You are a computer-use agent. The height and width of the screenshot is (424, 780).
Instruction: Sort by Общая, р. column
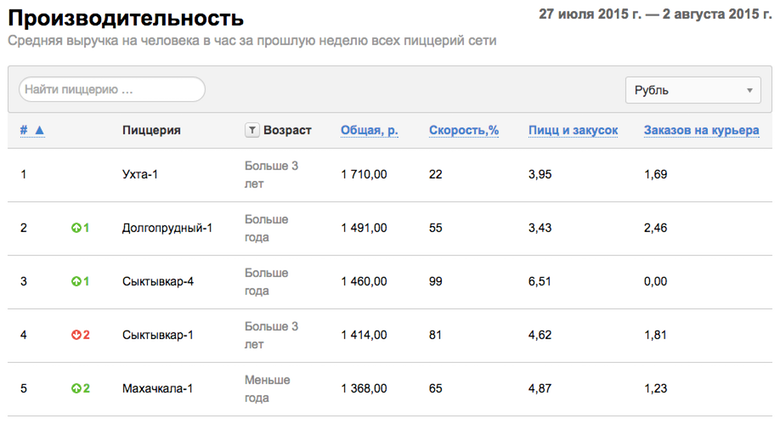(x=369, y=130)
